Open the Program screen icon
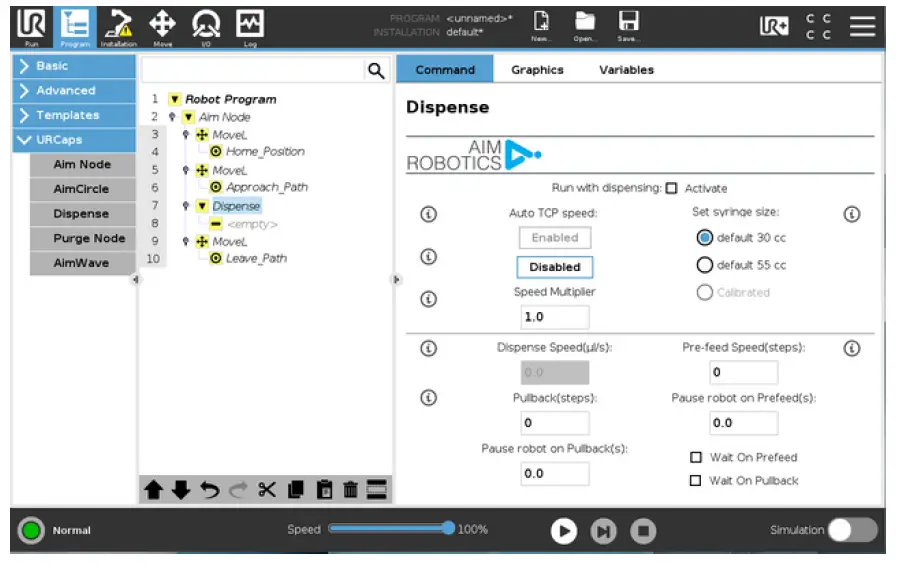 click(75, 27)
